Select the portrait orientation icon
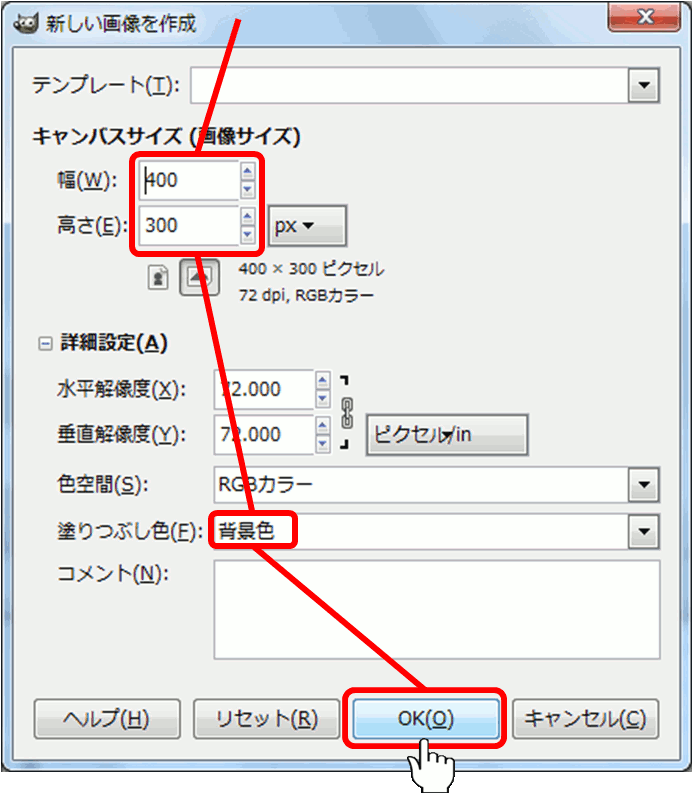The height and width of the screenshot is (794, 693). [x=158, y=277]
